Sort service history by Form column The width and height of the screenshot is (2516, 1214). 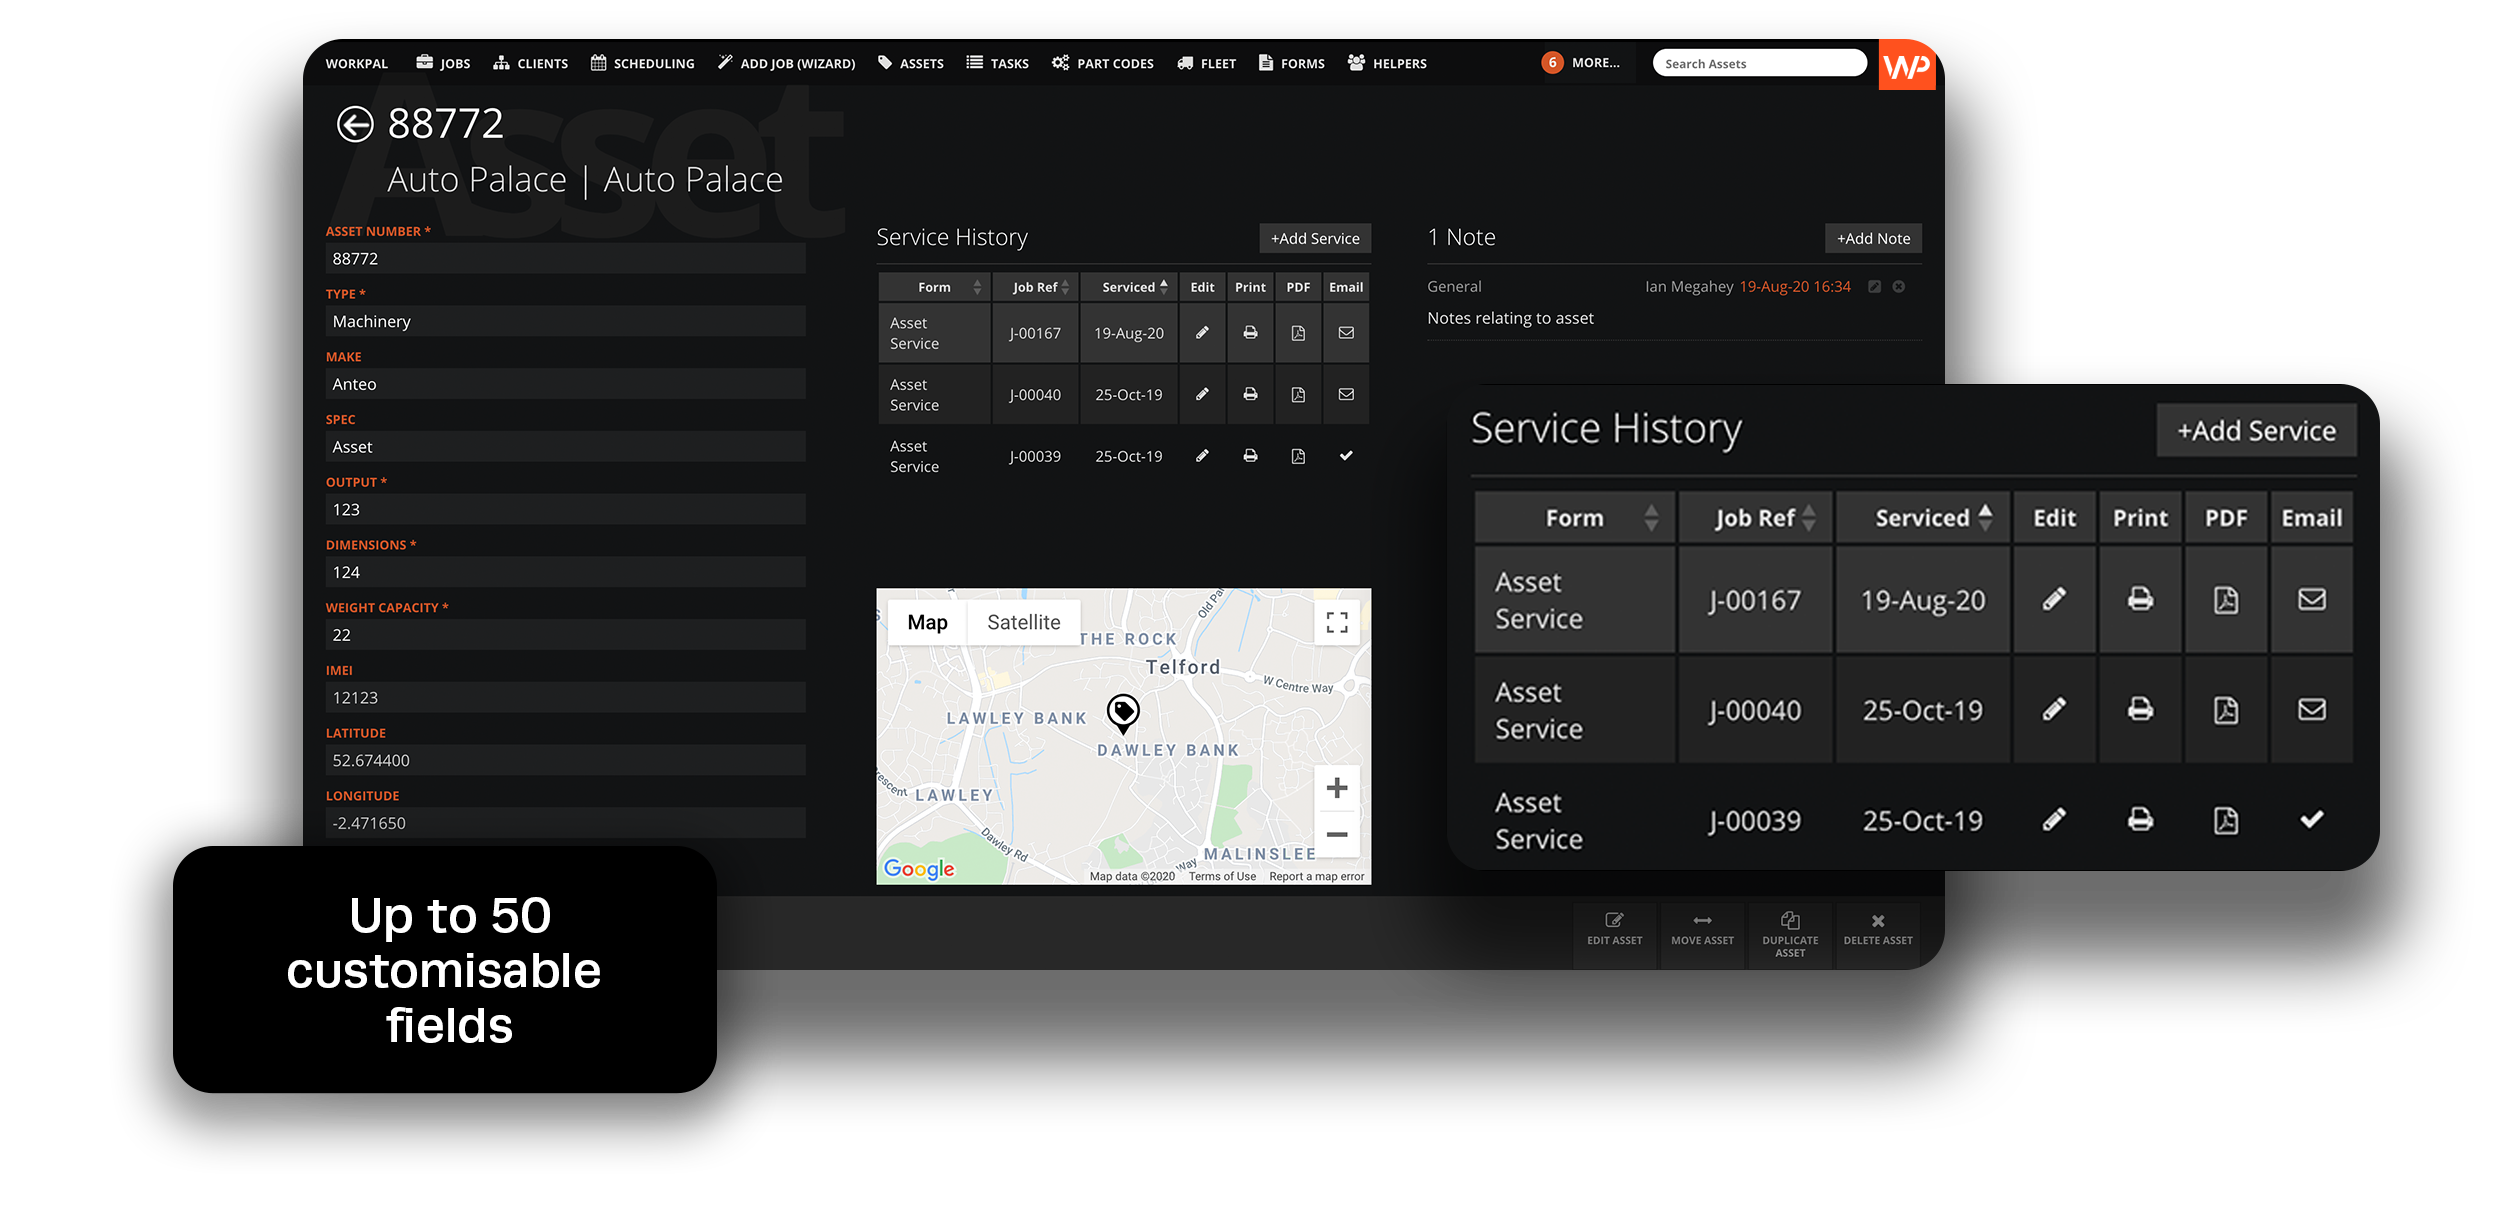coord(935,287)
